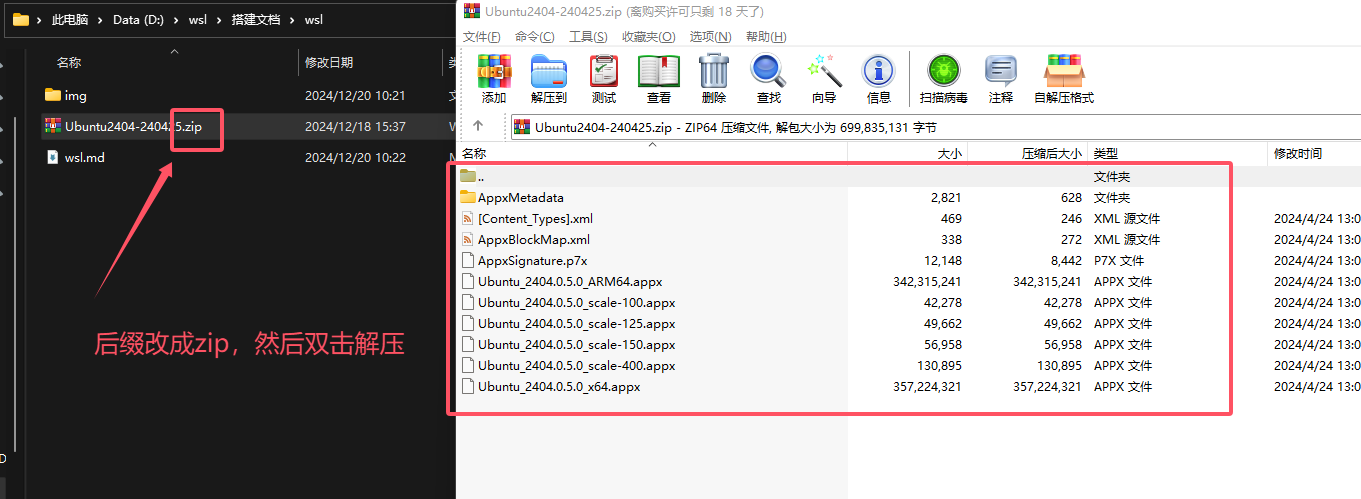Click the 信息 (Info) toolbar icon
The image size is (1361, 499).
(879, 71)
